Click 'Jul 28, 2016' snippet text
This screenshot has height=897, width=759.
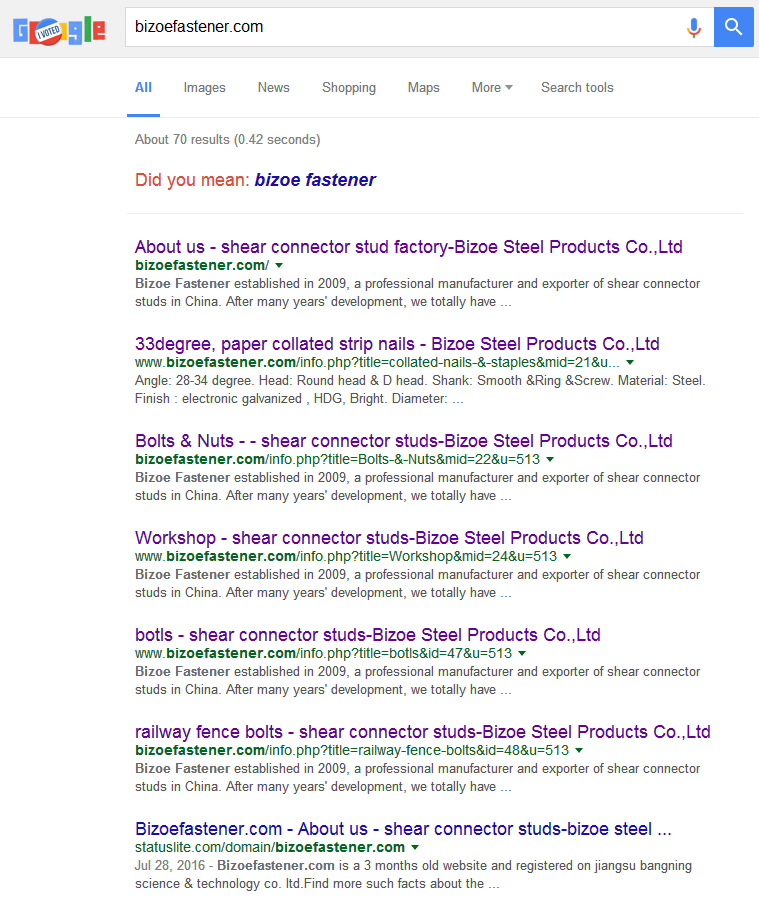coord(170,866)
